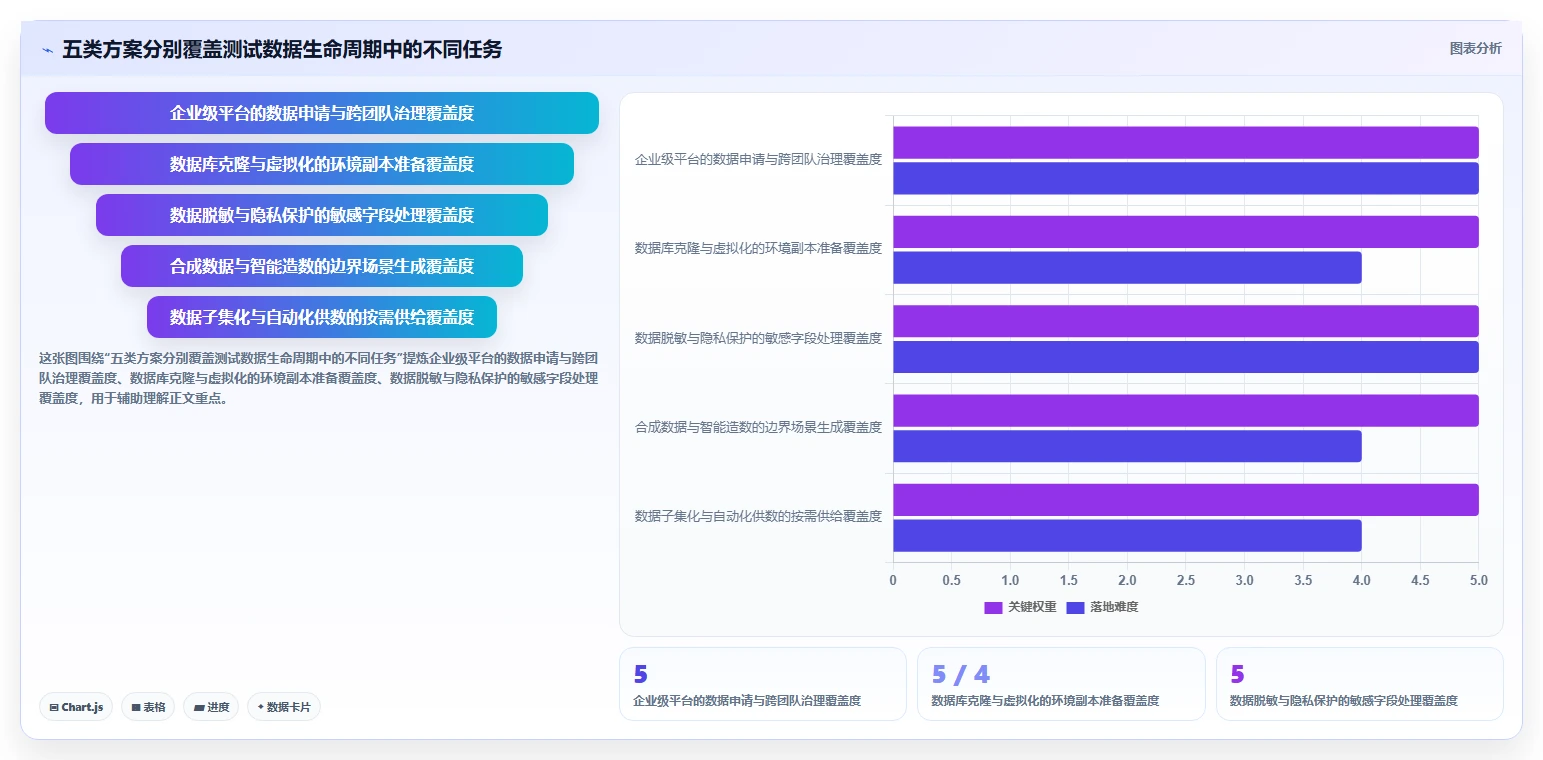Click the 落地难度 bar for 合成数据与智能造数

click(1127, 446)
